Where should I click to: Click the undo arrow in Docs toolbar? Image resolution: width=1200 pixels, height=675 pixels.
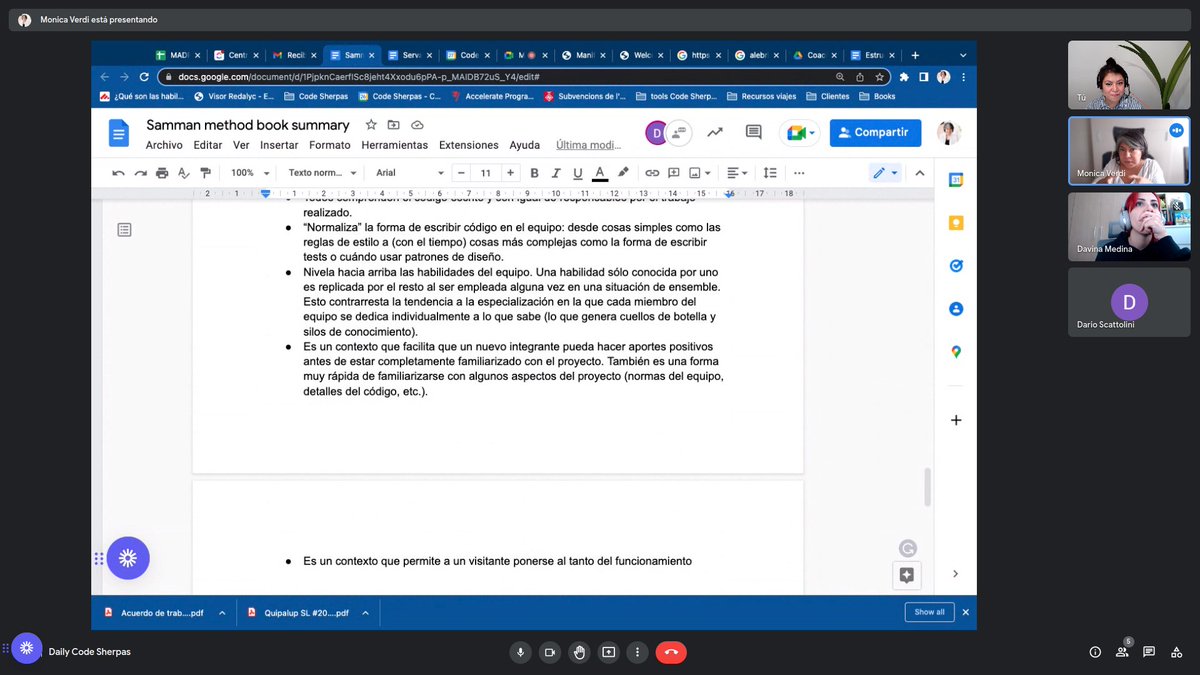click(118, 173)
